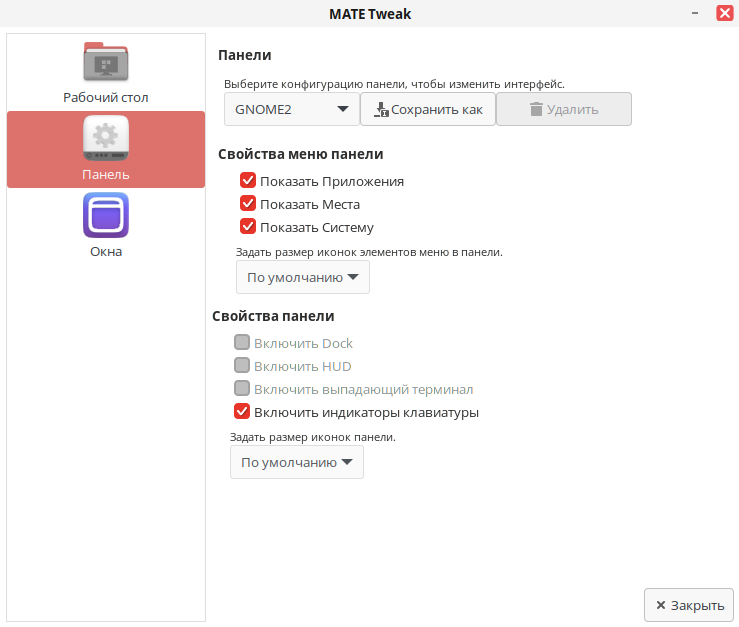Open the GNOME2 panel layout dropdown
This screenshot has width=739, height=627.
(291, 109)
